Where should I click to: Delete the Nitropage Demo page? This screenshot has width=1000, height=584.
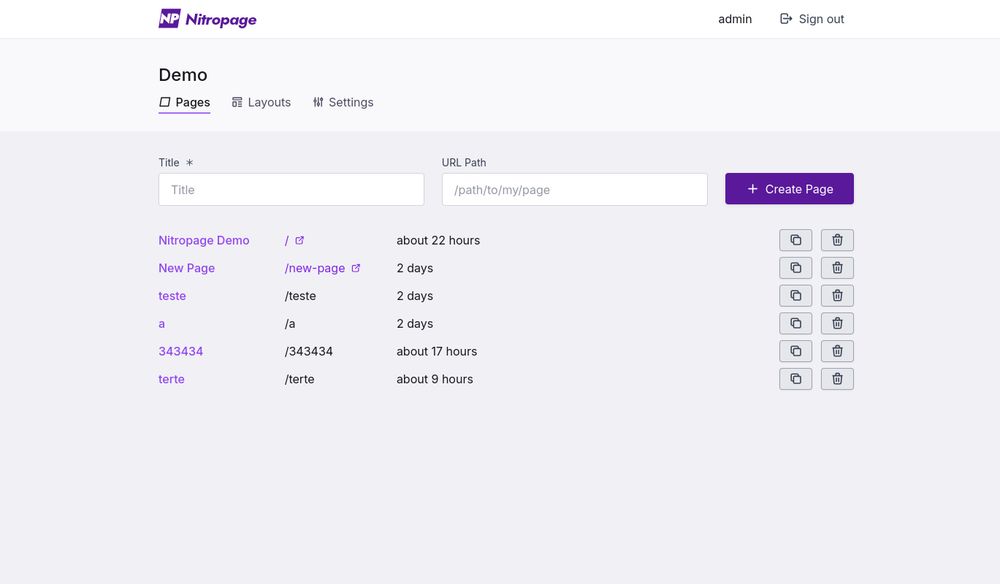tap(837, 240)
